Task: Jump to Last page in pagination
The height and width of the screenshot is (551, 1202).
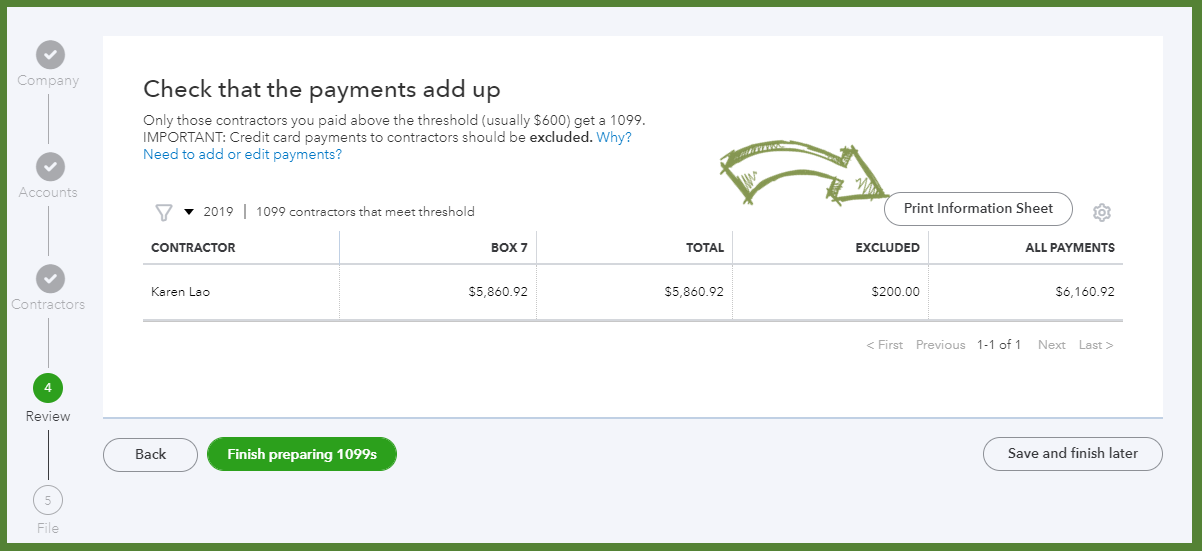Action: tap(1096, 345)
